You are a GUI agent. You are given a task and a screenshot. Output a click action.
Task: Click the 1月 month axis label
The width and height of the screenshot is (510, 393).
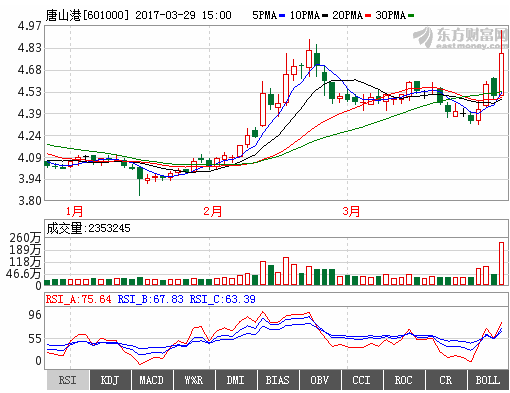[x=74, y=211]
